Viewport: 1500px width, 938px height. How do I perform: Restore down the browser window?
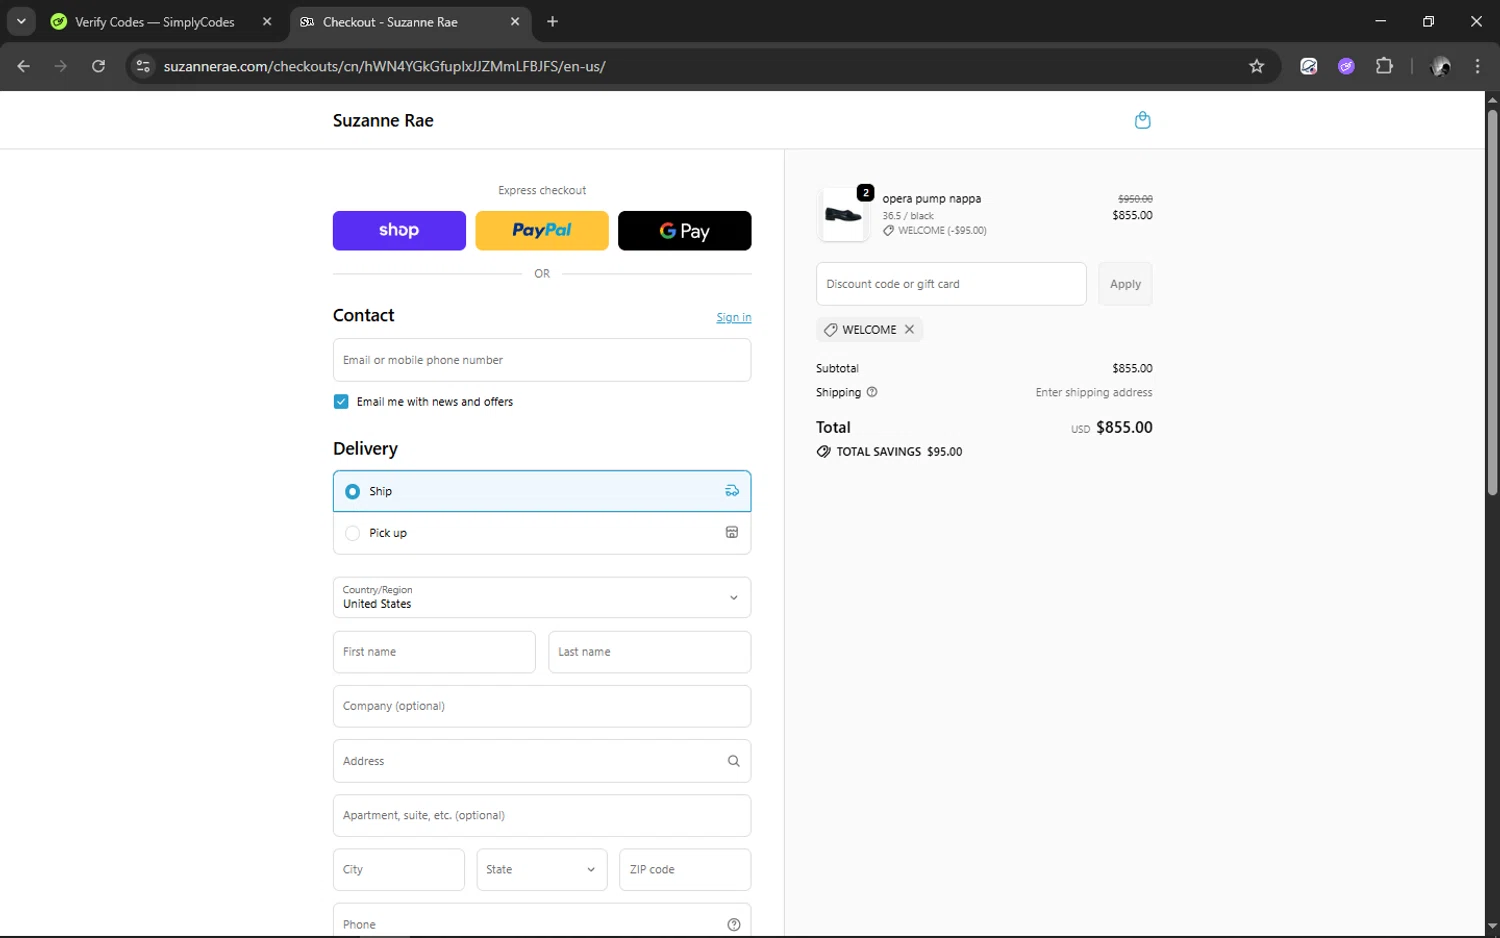[x=1428, y=21]
